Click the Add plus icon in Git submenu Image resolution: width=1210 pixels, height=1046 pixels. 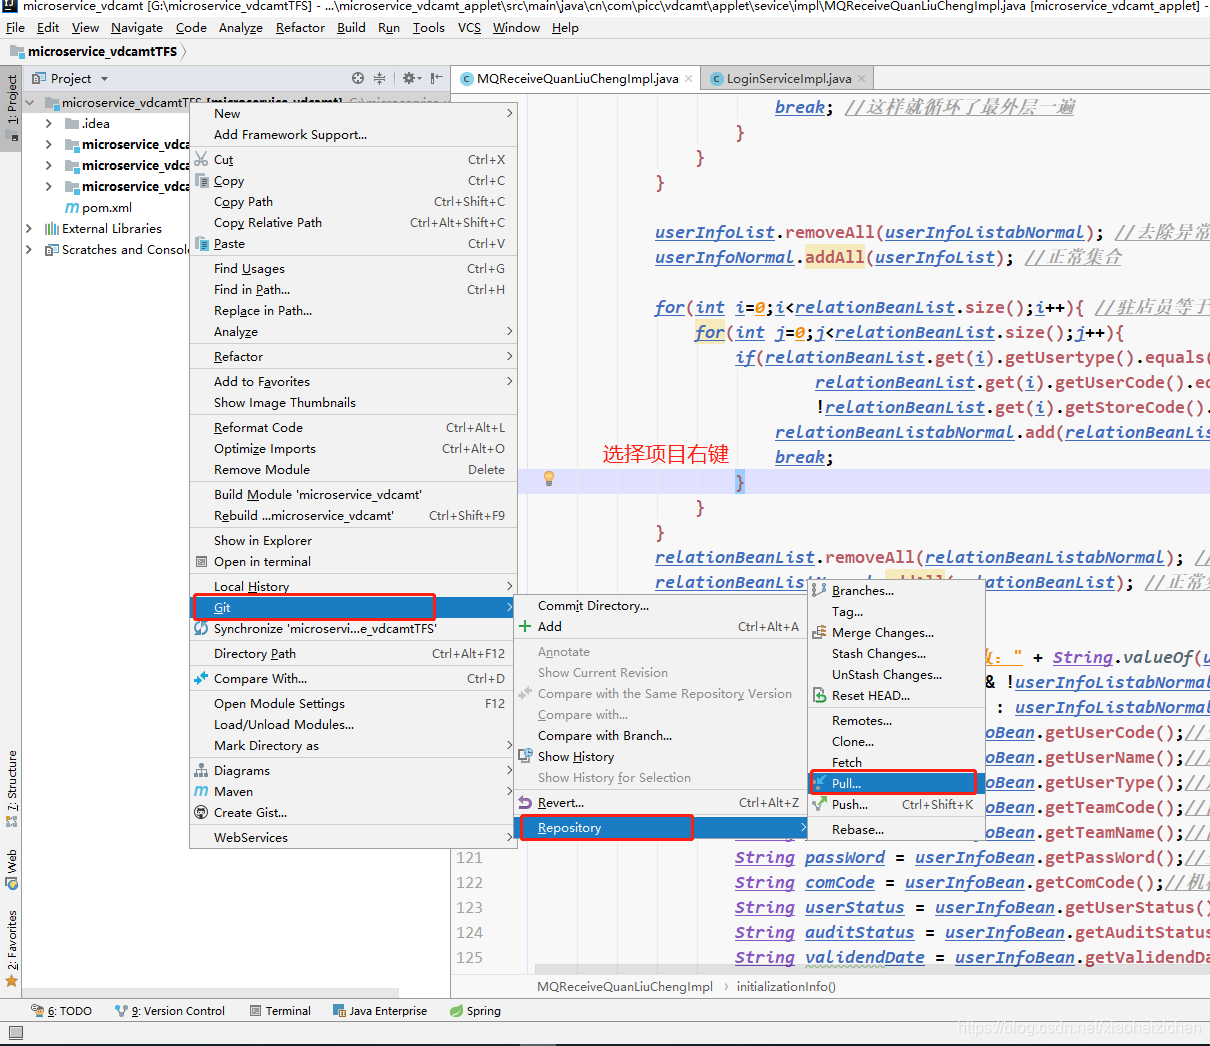pos(525,627)
